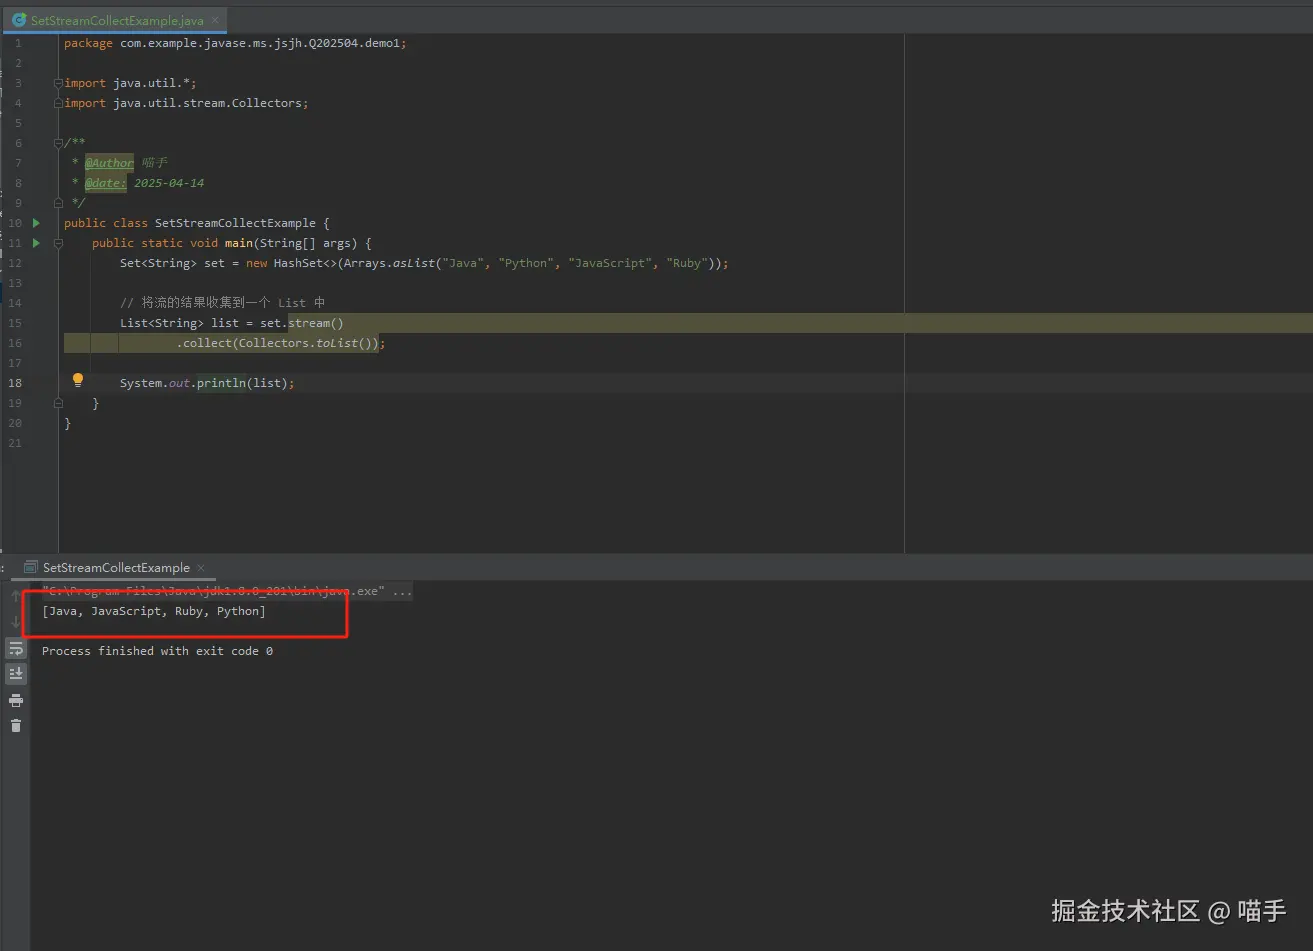
Task: Click the Javadoc fold end marker on line 9
Action: click(58, 203)
